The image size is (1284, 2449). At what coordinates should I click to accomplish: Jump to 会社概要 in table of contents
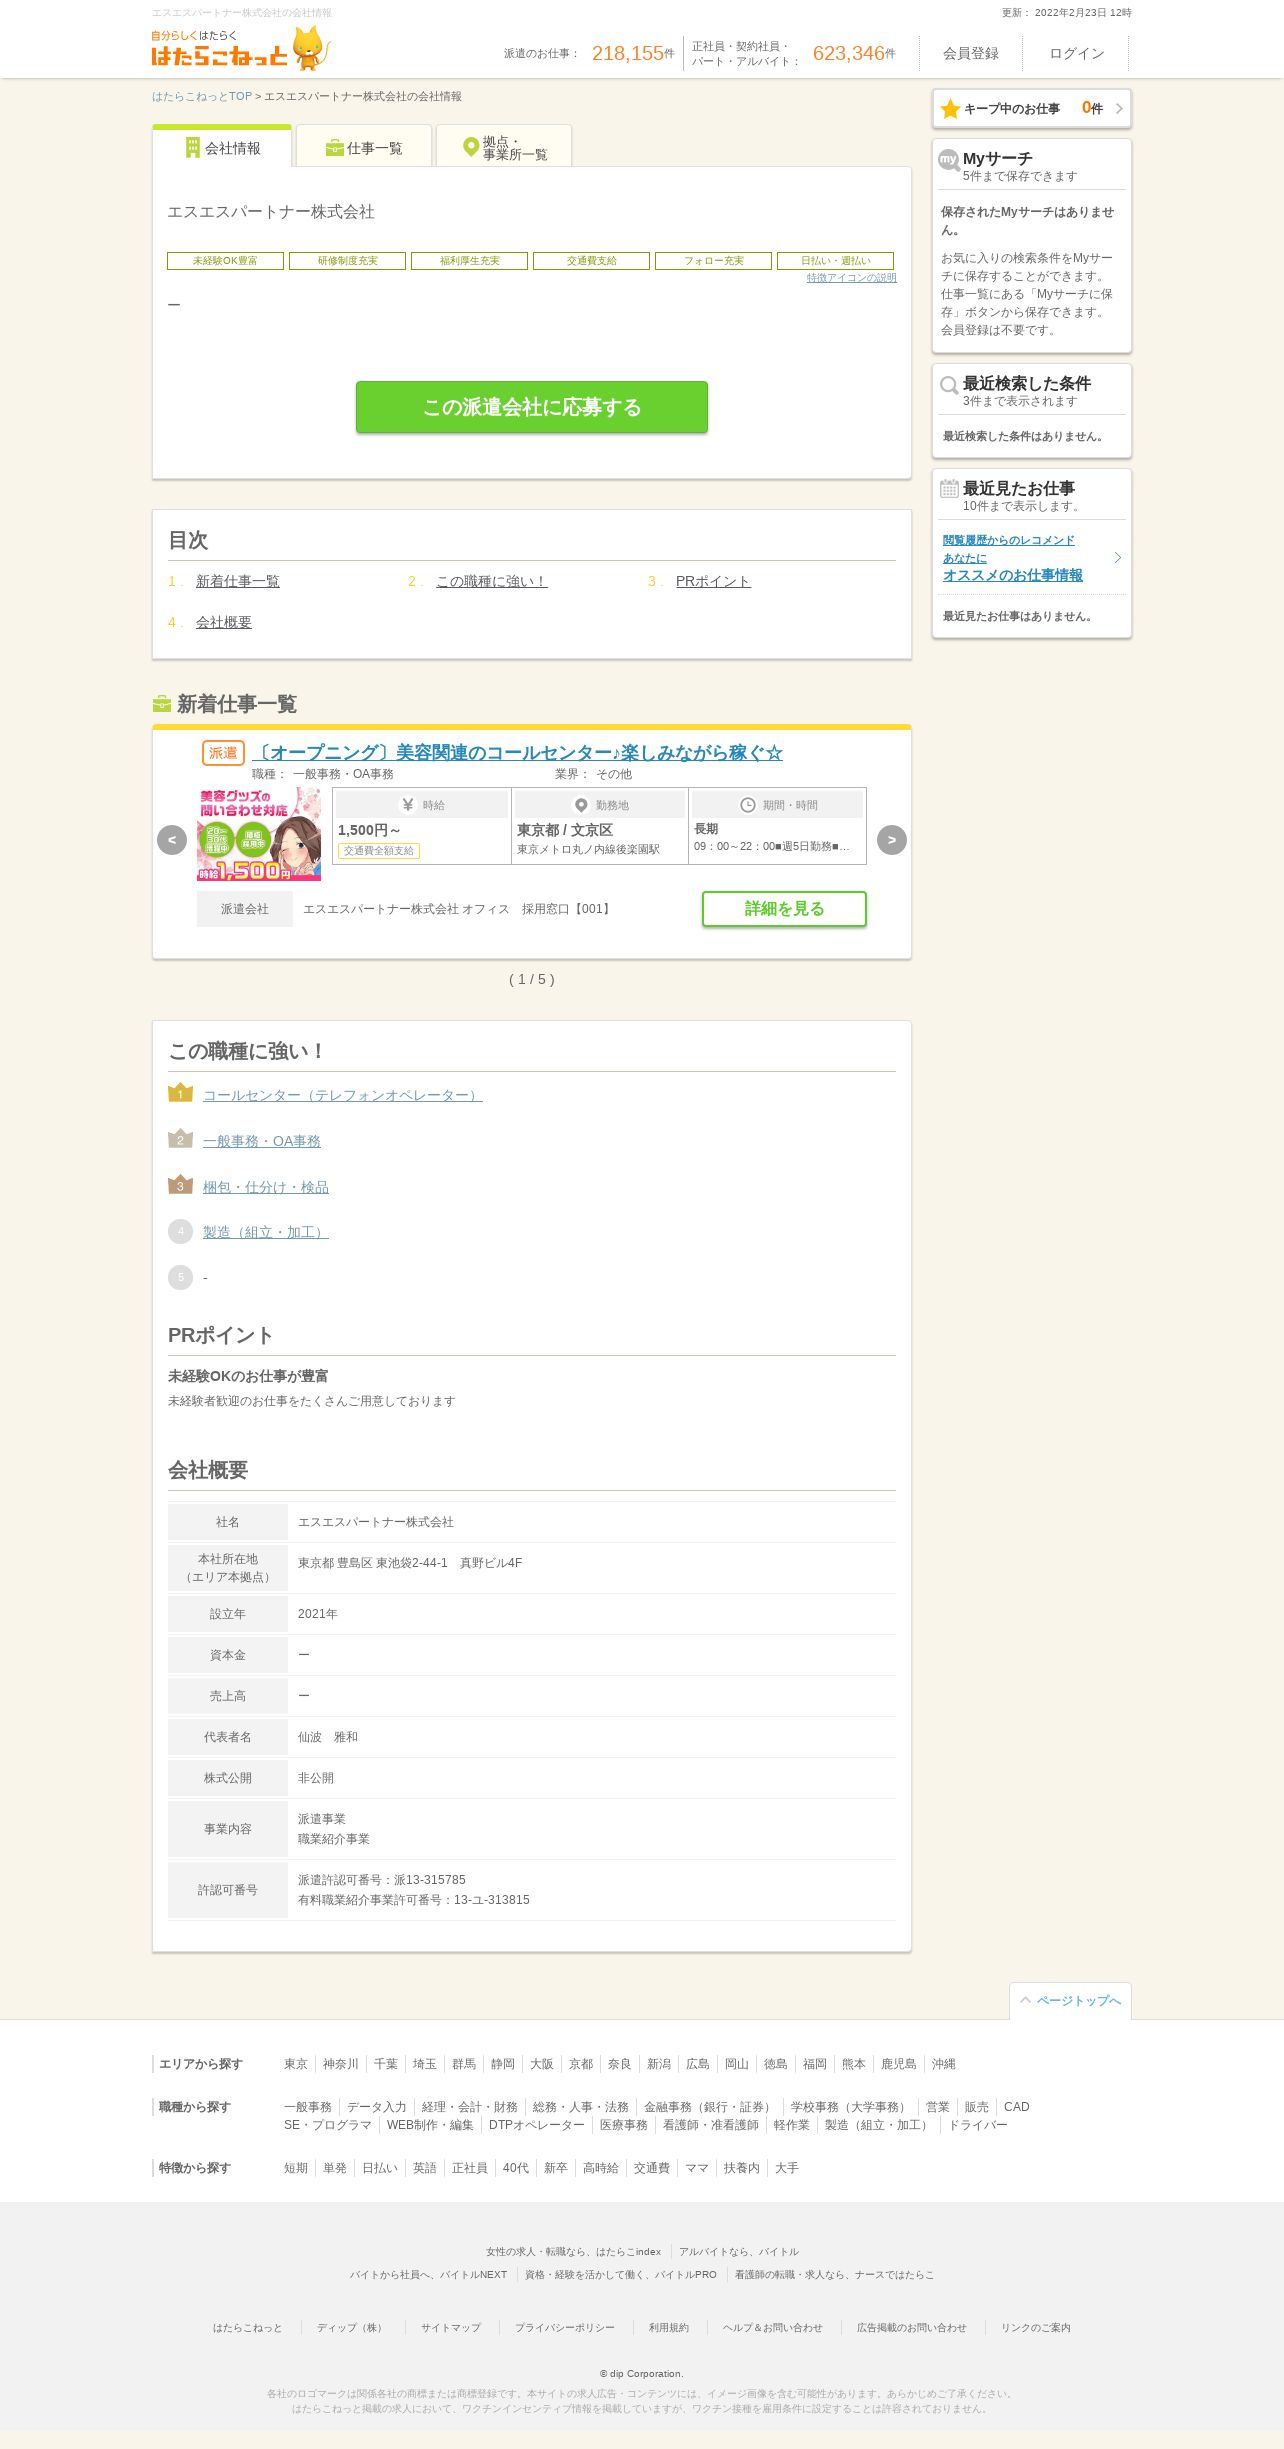point(224,623)
